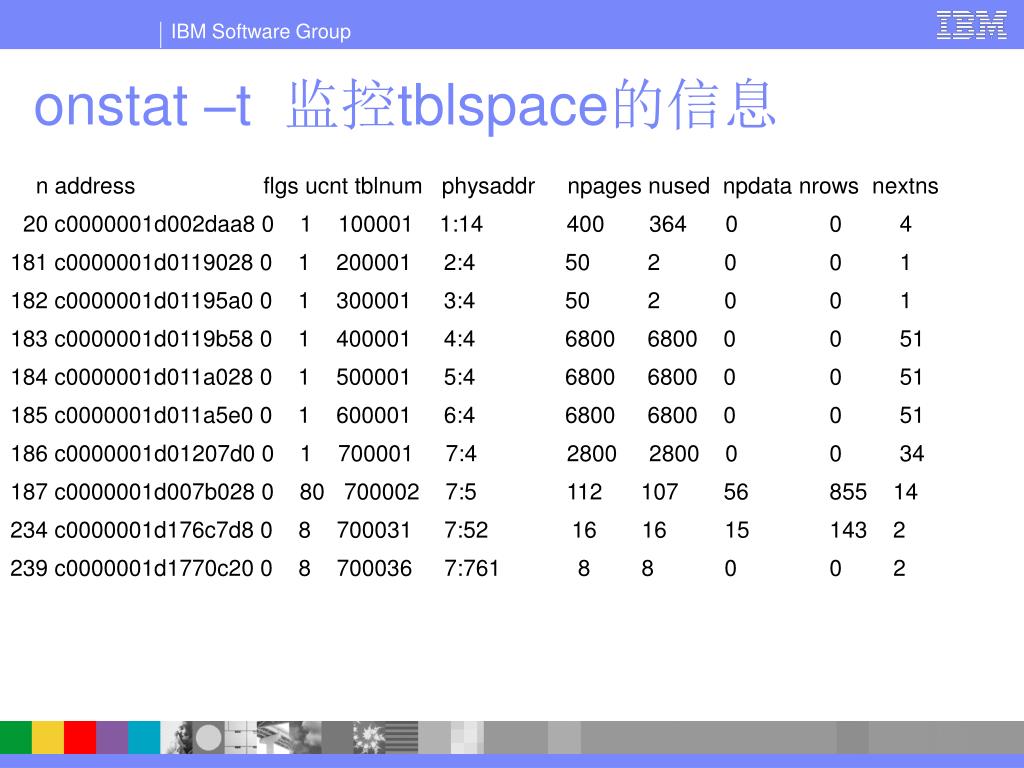The height and width of the screenshot is (768, 1024).
Task: Click physaddr value '3:4'
Action: 459,301
